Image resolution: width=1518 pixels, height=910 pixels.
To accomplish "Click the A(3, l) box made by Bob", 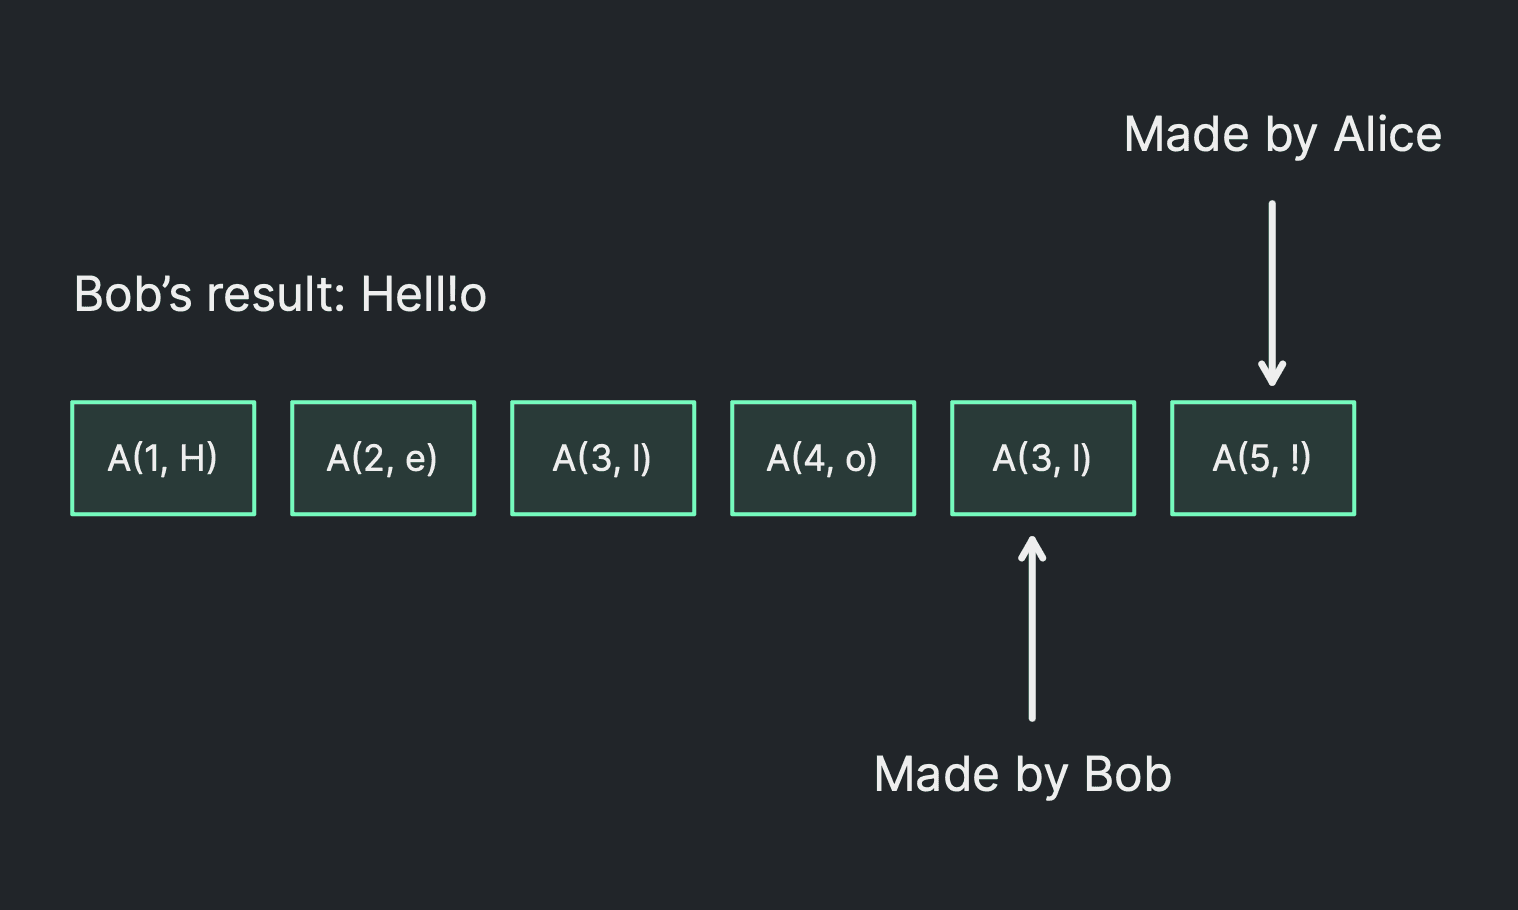I will [1043, 459].
